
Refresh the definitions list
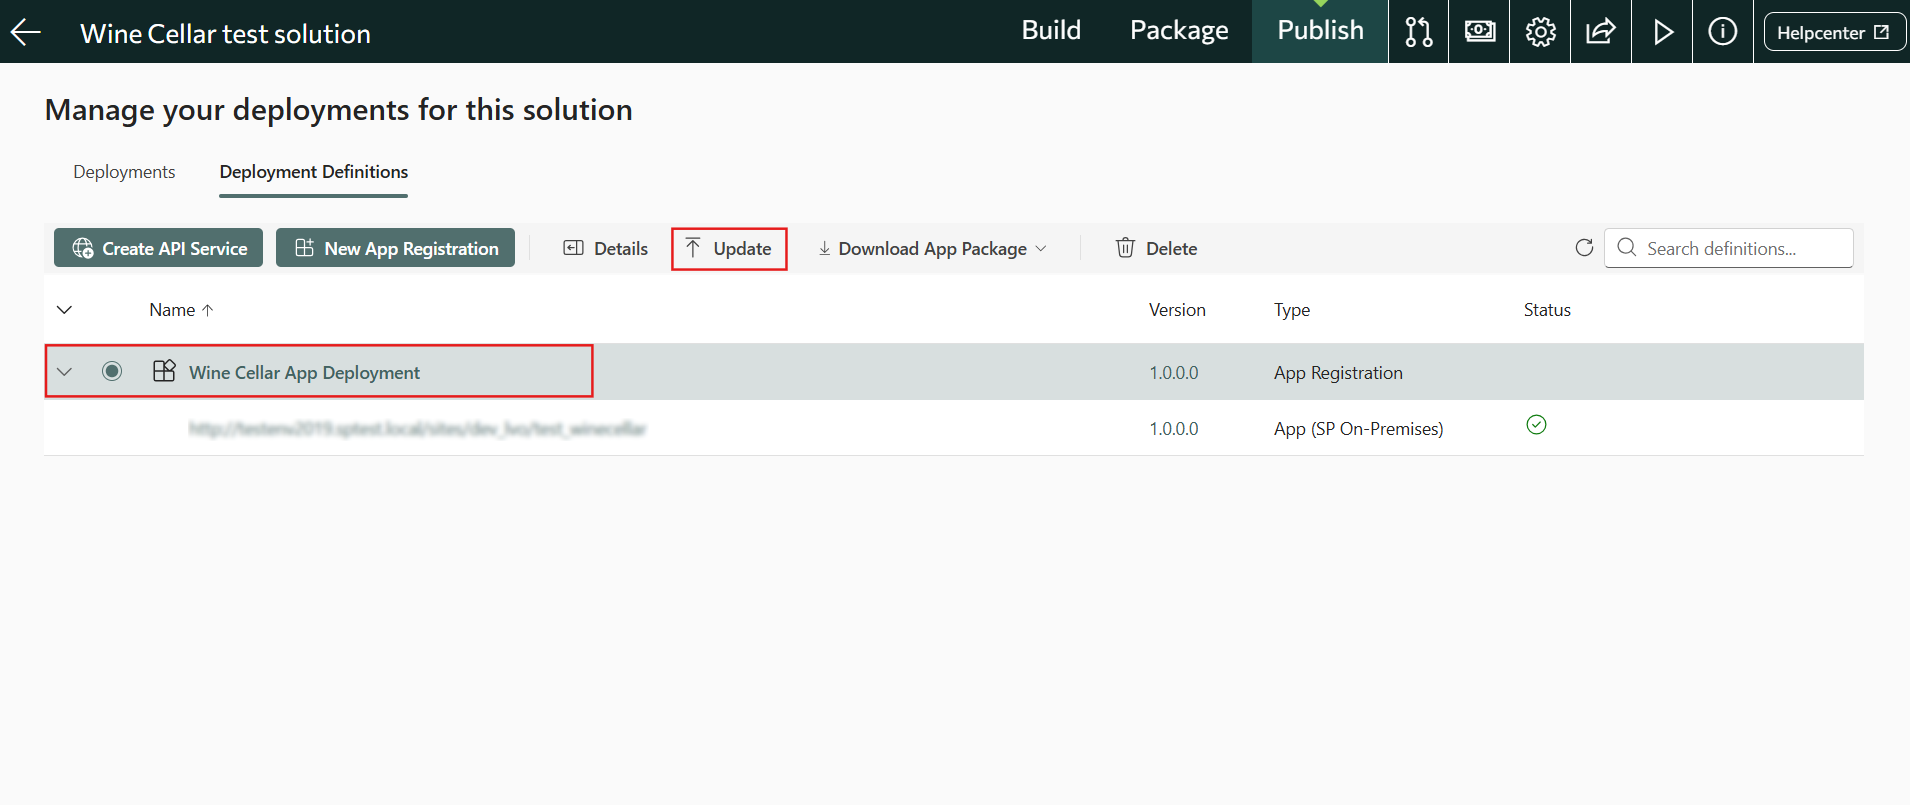click(x=1584, y=248)
